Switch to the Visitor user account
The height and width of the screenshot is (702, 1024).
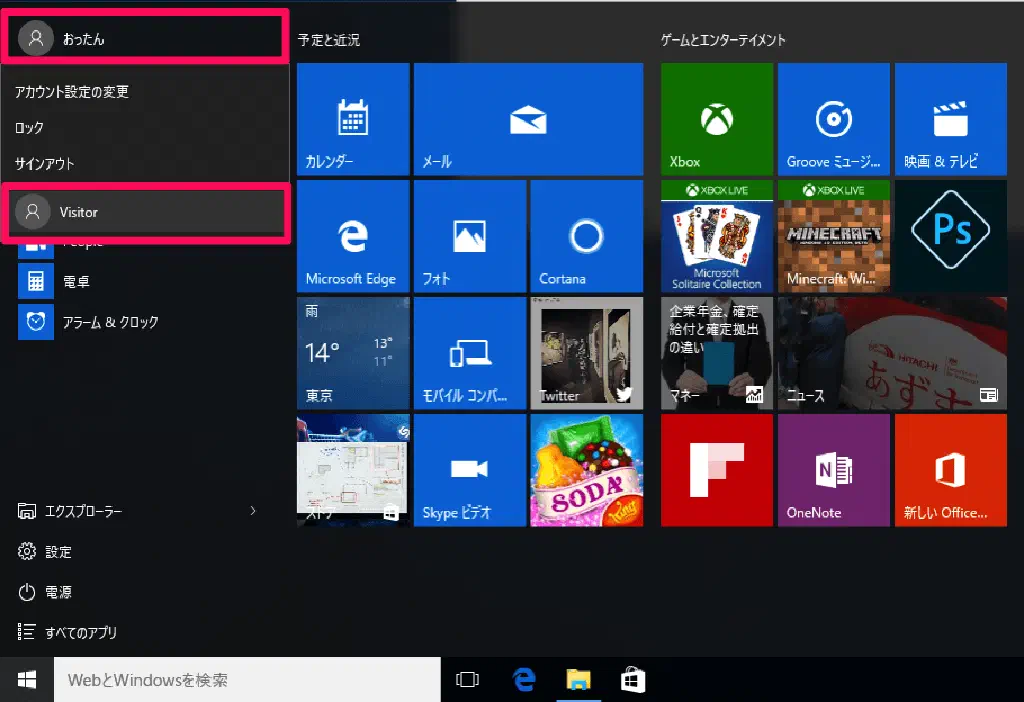coord(146,212)
